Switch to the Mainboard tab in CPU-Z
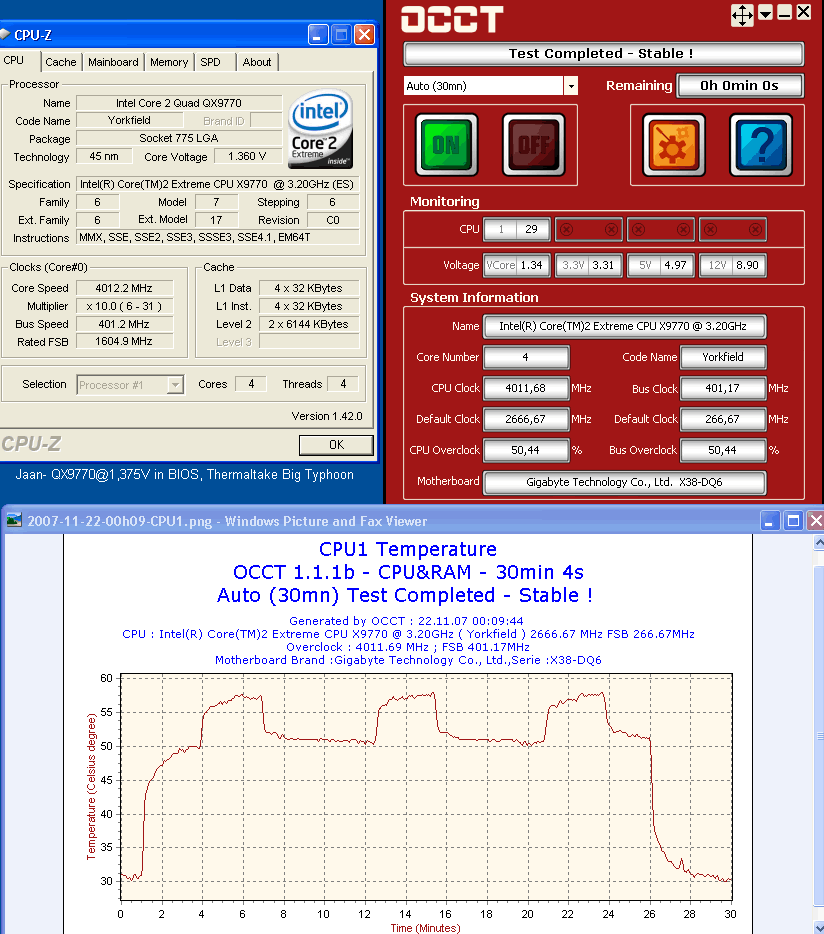 tap(113, 62)
